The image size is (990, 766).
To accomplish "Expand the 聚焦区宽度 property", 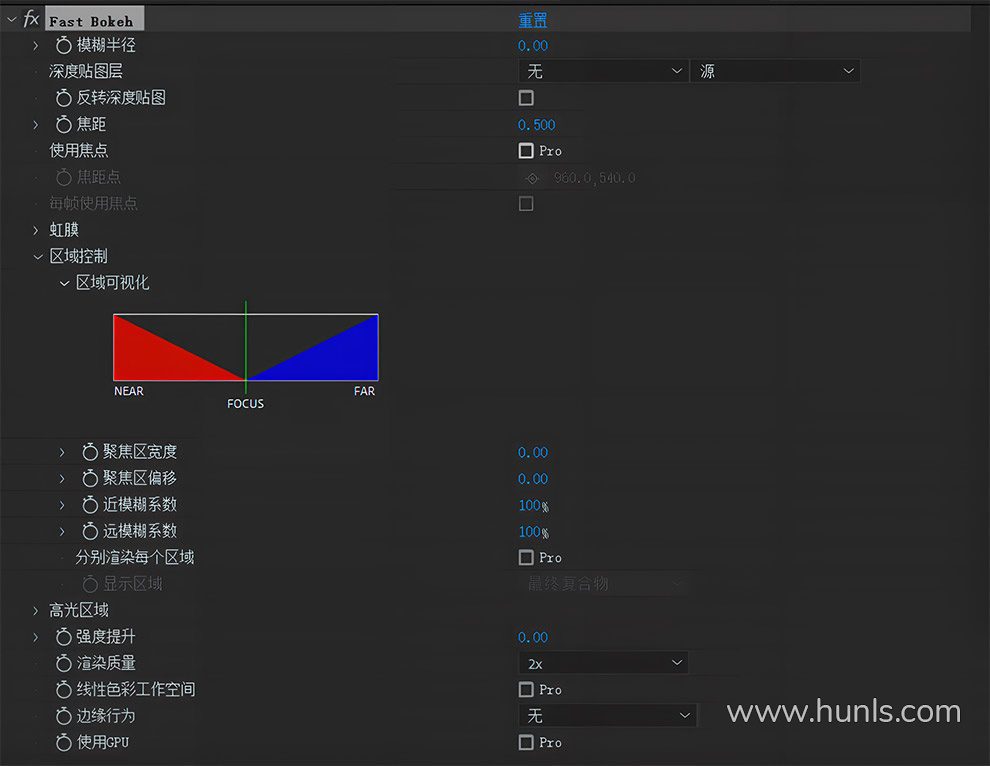I will (62, 452).
